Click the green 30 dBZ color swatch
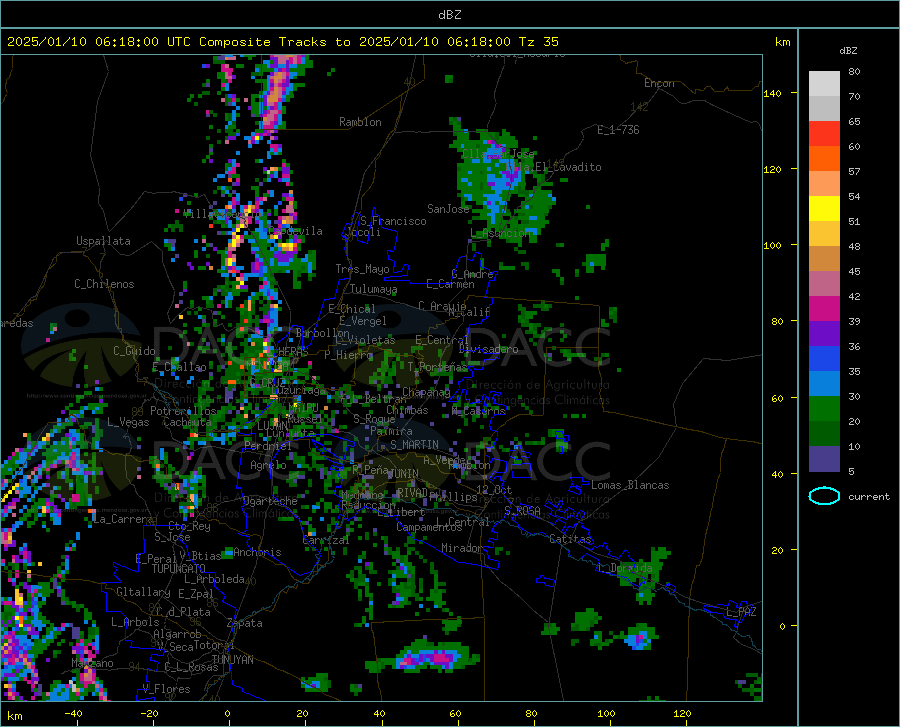 click(824, 409)
